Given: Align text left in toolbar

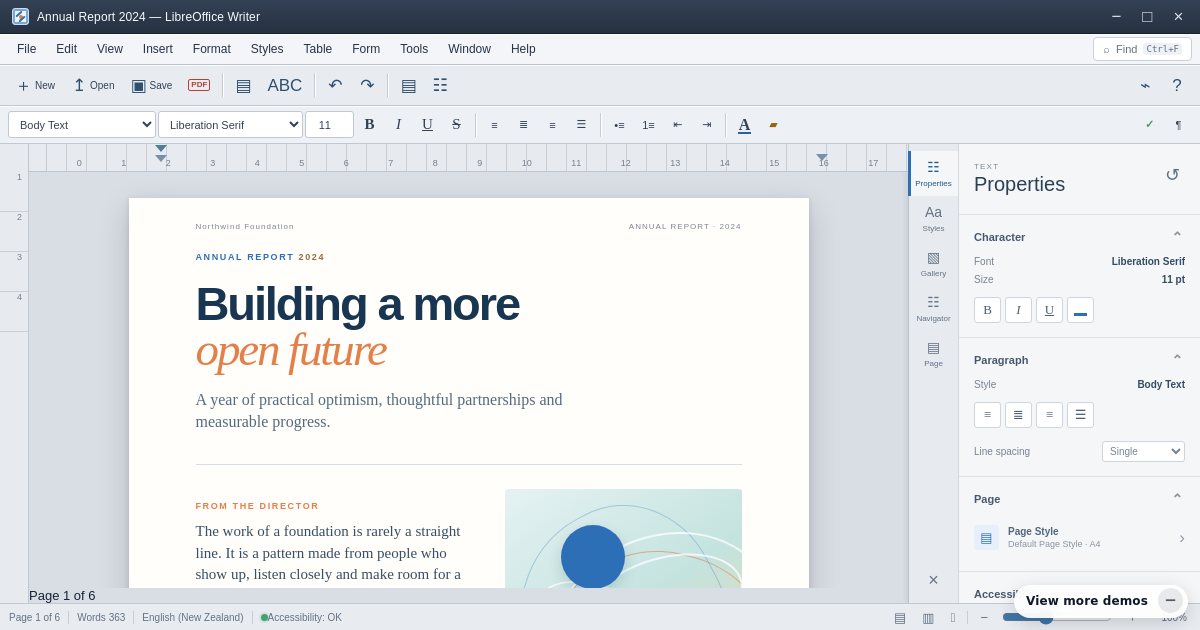Looking at the screenshot, I should point(494,125).
